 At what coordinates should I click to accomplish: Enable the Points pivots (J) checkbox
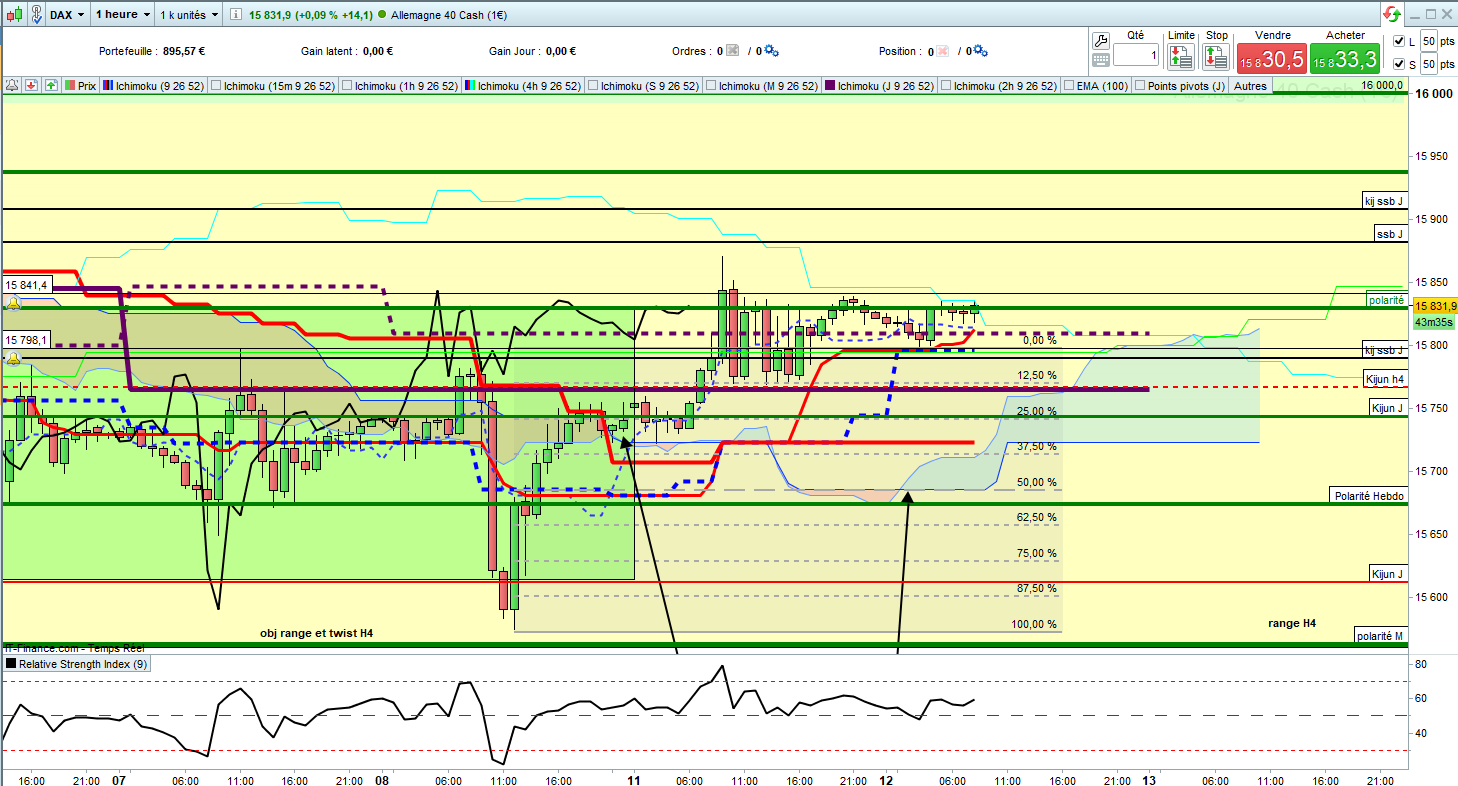click(x=1141, y=86)
